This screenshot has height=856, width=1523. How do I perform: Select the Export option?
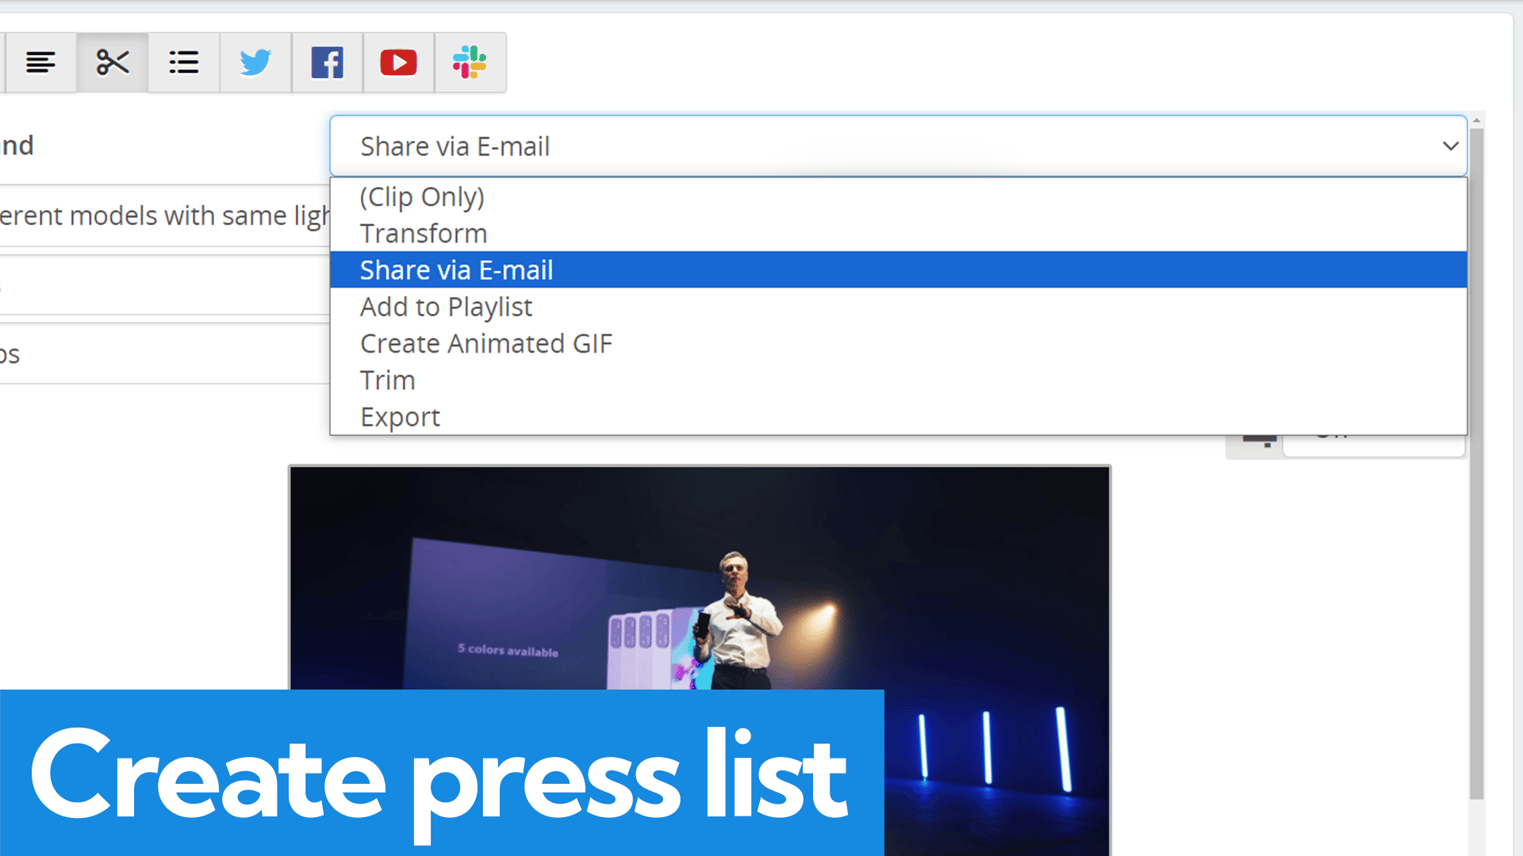click(400, 417)
